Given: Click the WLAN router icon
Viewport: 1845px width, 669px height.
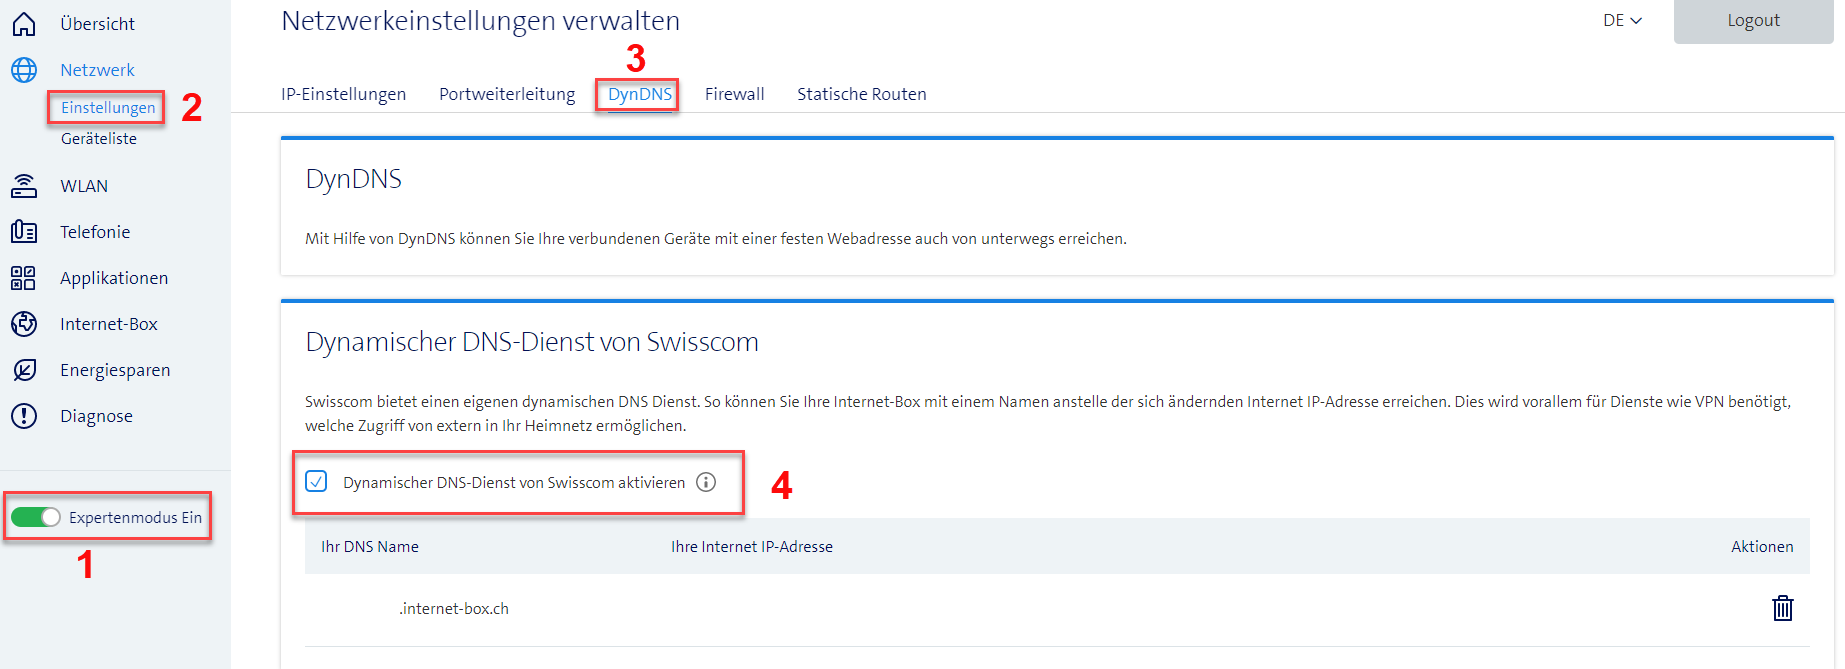Looking at the screenshot, I should coord(24,186).
